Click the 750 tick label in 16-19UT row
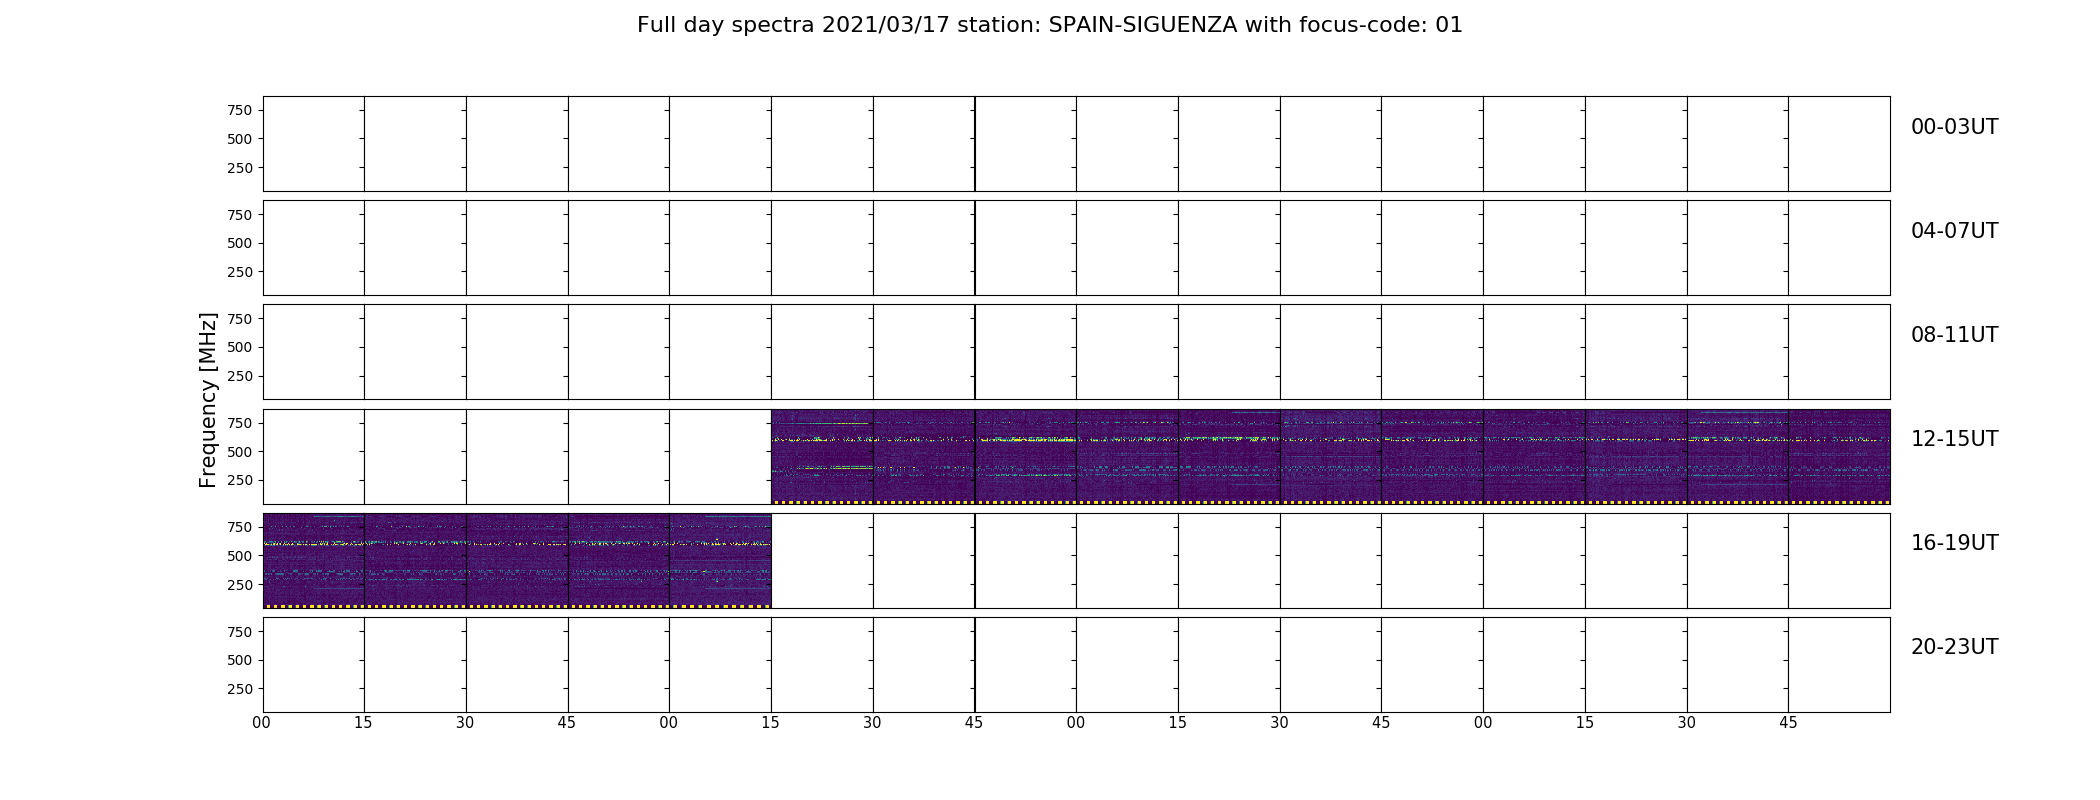 [240, 527]
